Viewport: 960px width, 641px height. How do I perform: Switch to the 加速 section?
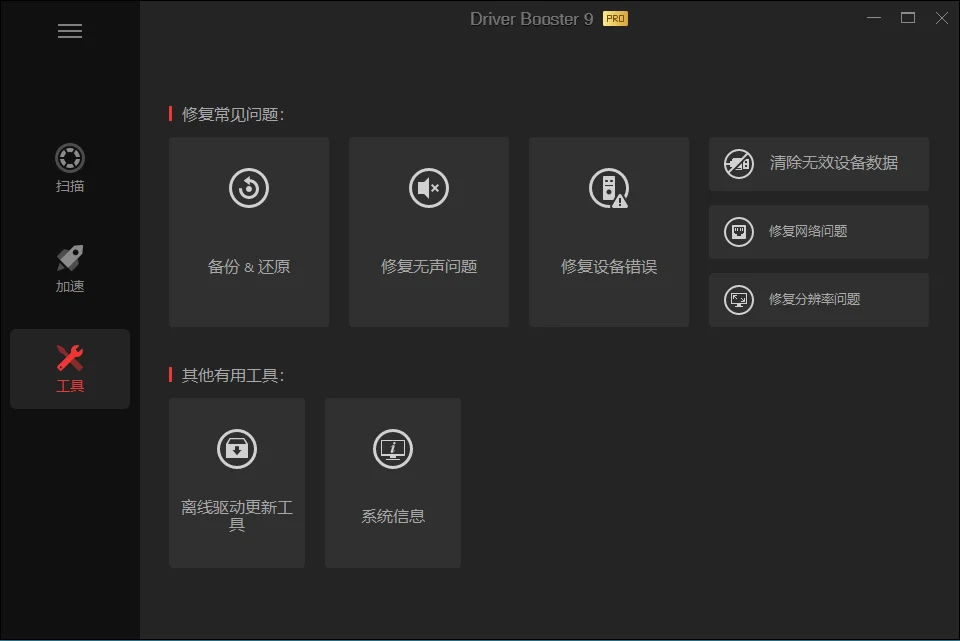tap(68, 270)
